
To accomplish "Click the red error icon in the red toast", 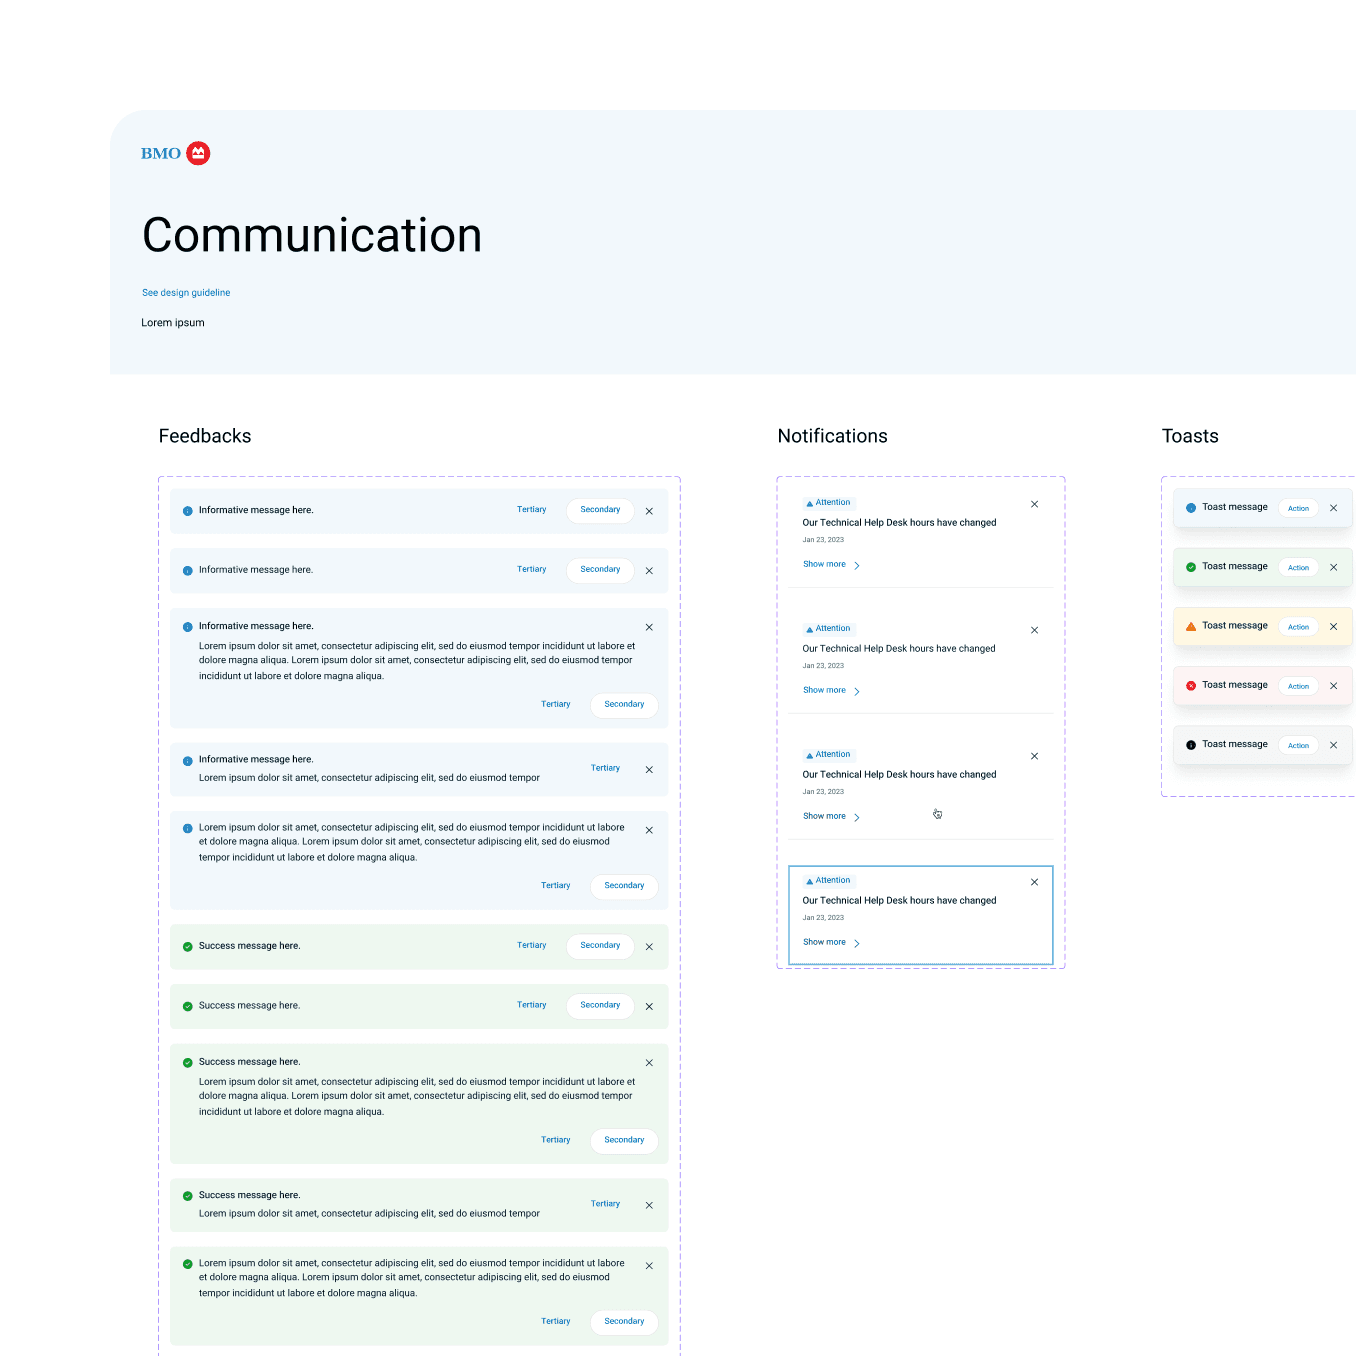I will (1191, 685).
